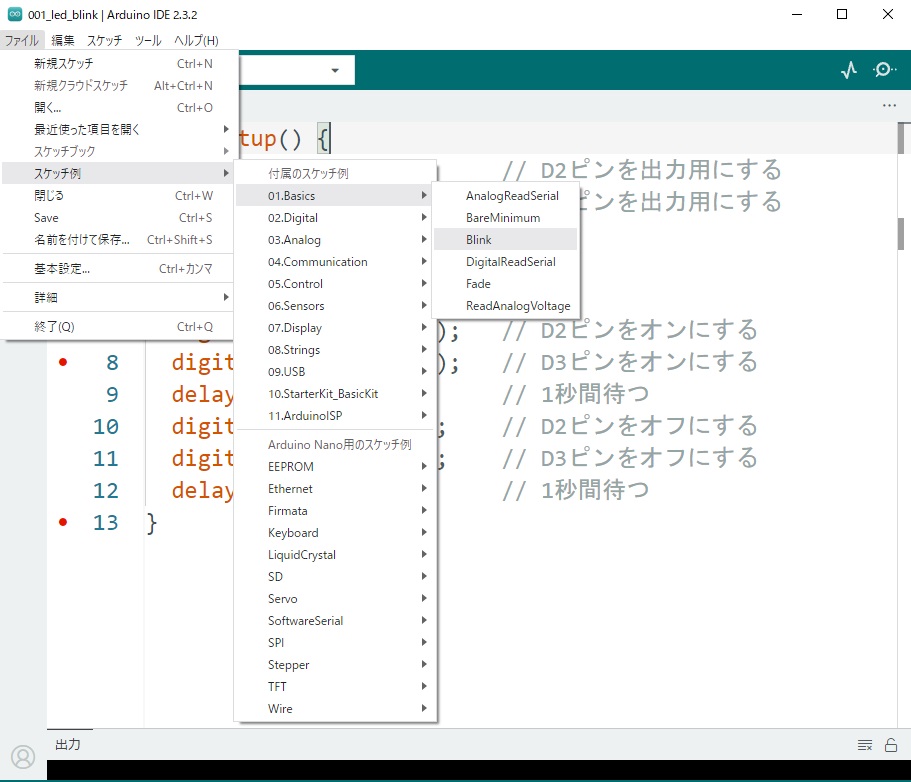Load the ReadAnalogVoltage example
This screenshot has height=782, width=911.
click(x=505, y=306)
